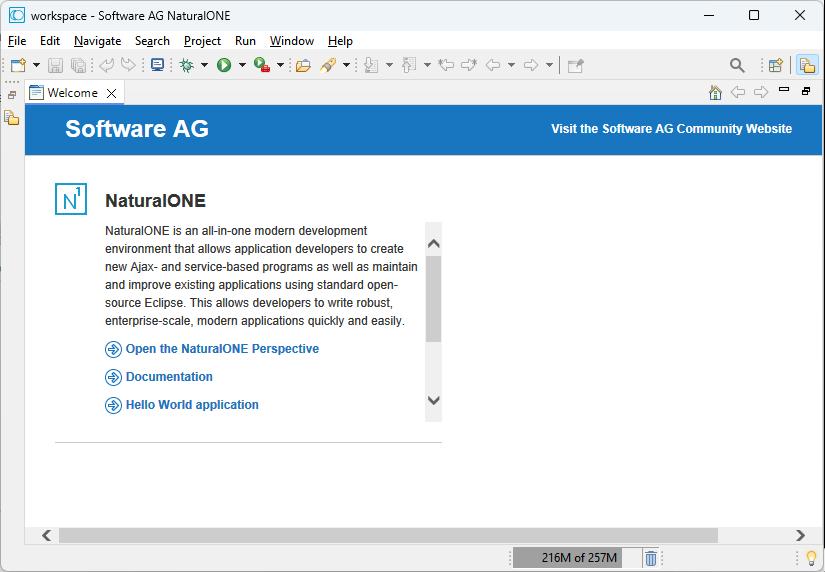This screenshot has height=572, width=825.
Task: Click the Debug bug icon in toolbar
Action: click(x=186, y=65)
